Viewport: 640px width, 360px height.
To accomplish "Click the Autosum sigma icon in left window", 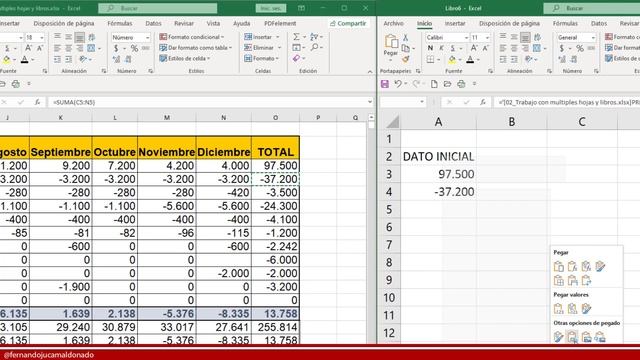I will click(296, 37).
